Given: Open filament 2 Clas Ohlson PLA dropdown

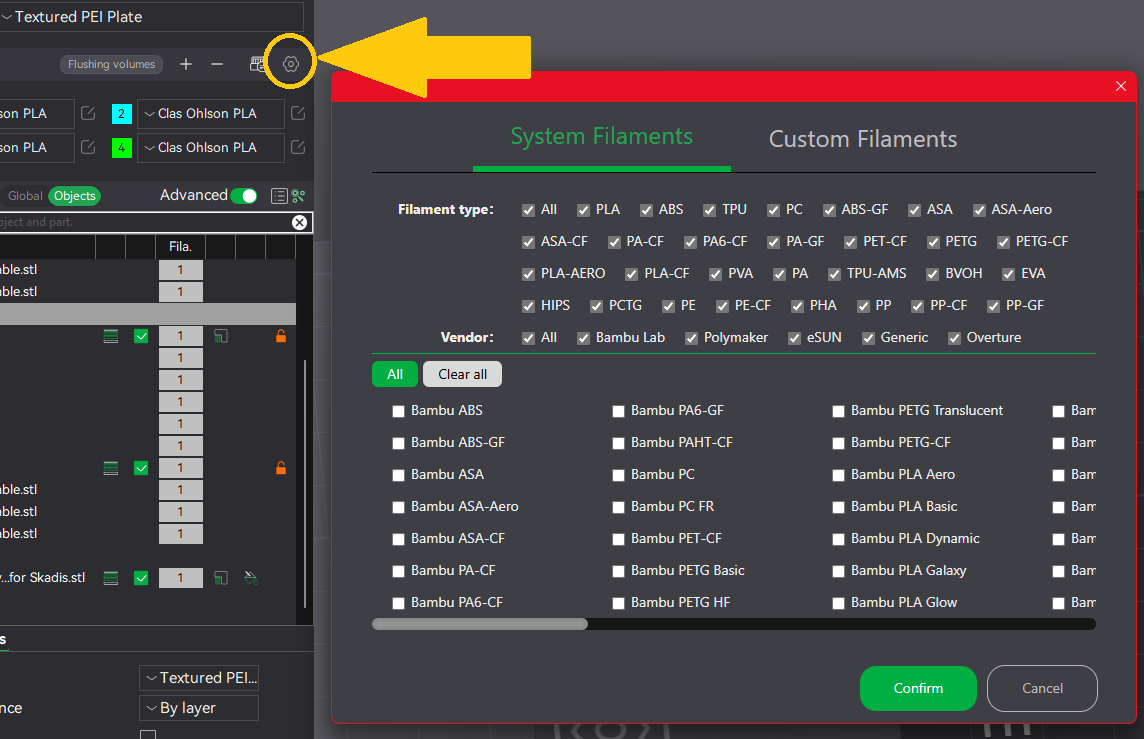Looking at the screenshot, I should coord(211,114).
